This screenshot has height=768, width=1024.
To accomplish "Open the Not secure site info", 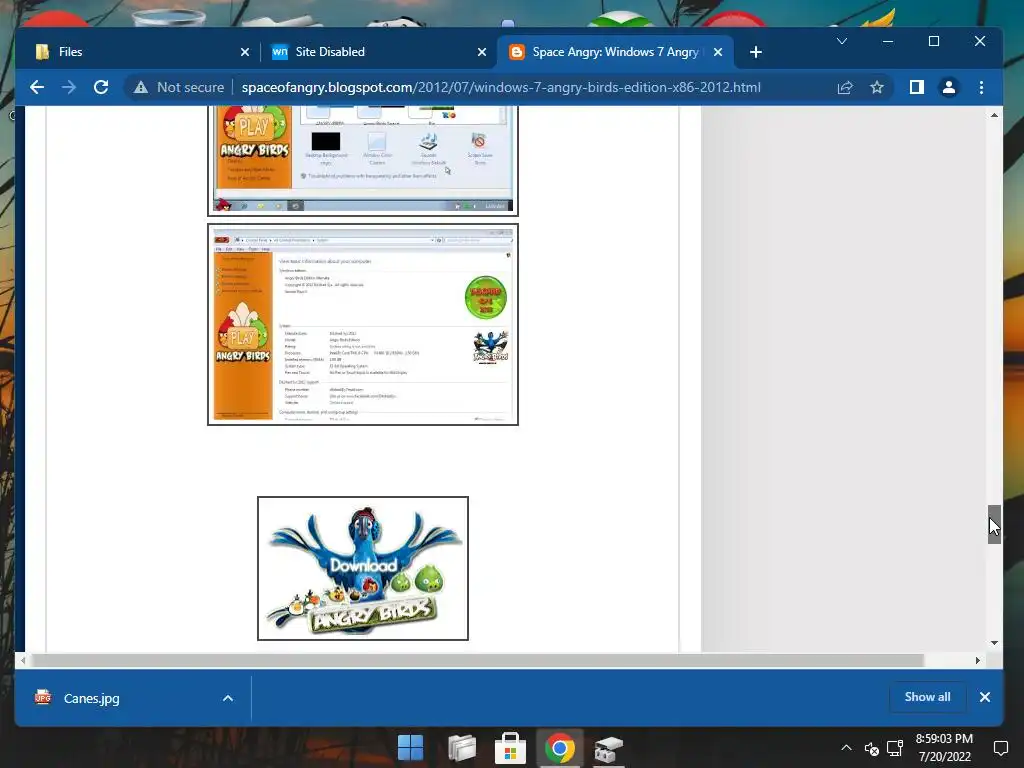I will point(179,87).
